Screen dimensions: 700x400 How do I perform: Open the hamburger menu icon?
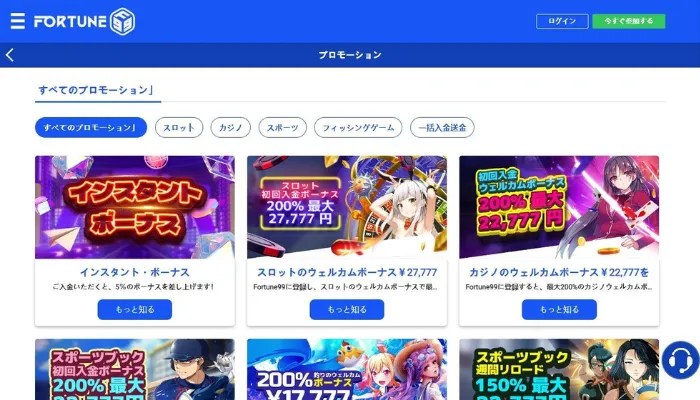[17, 21]
